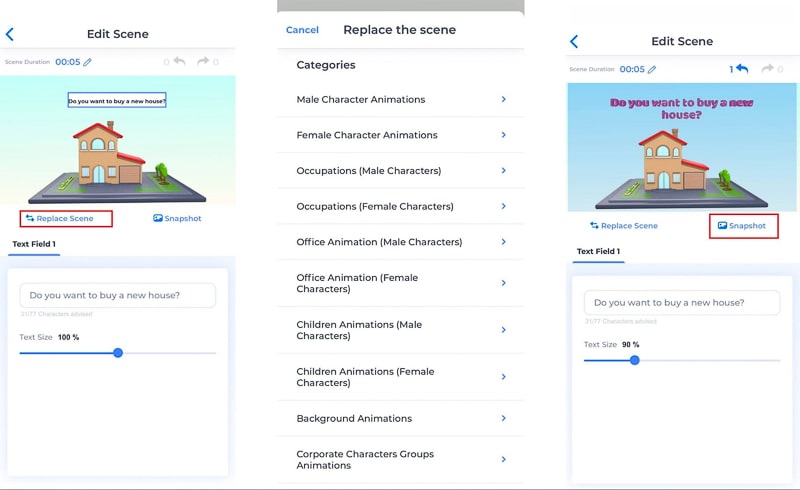Open the Female Character Animations chevron

click(503, 135)
